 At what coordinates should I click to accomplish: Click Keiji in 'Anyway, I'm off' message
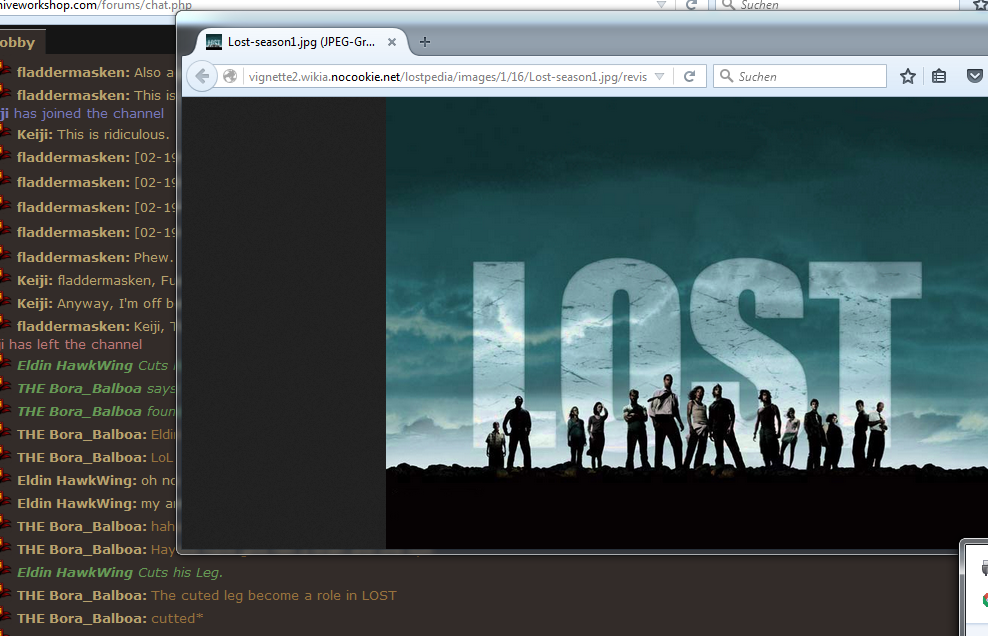tap(35, 303)
